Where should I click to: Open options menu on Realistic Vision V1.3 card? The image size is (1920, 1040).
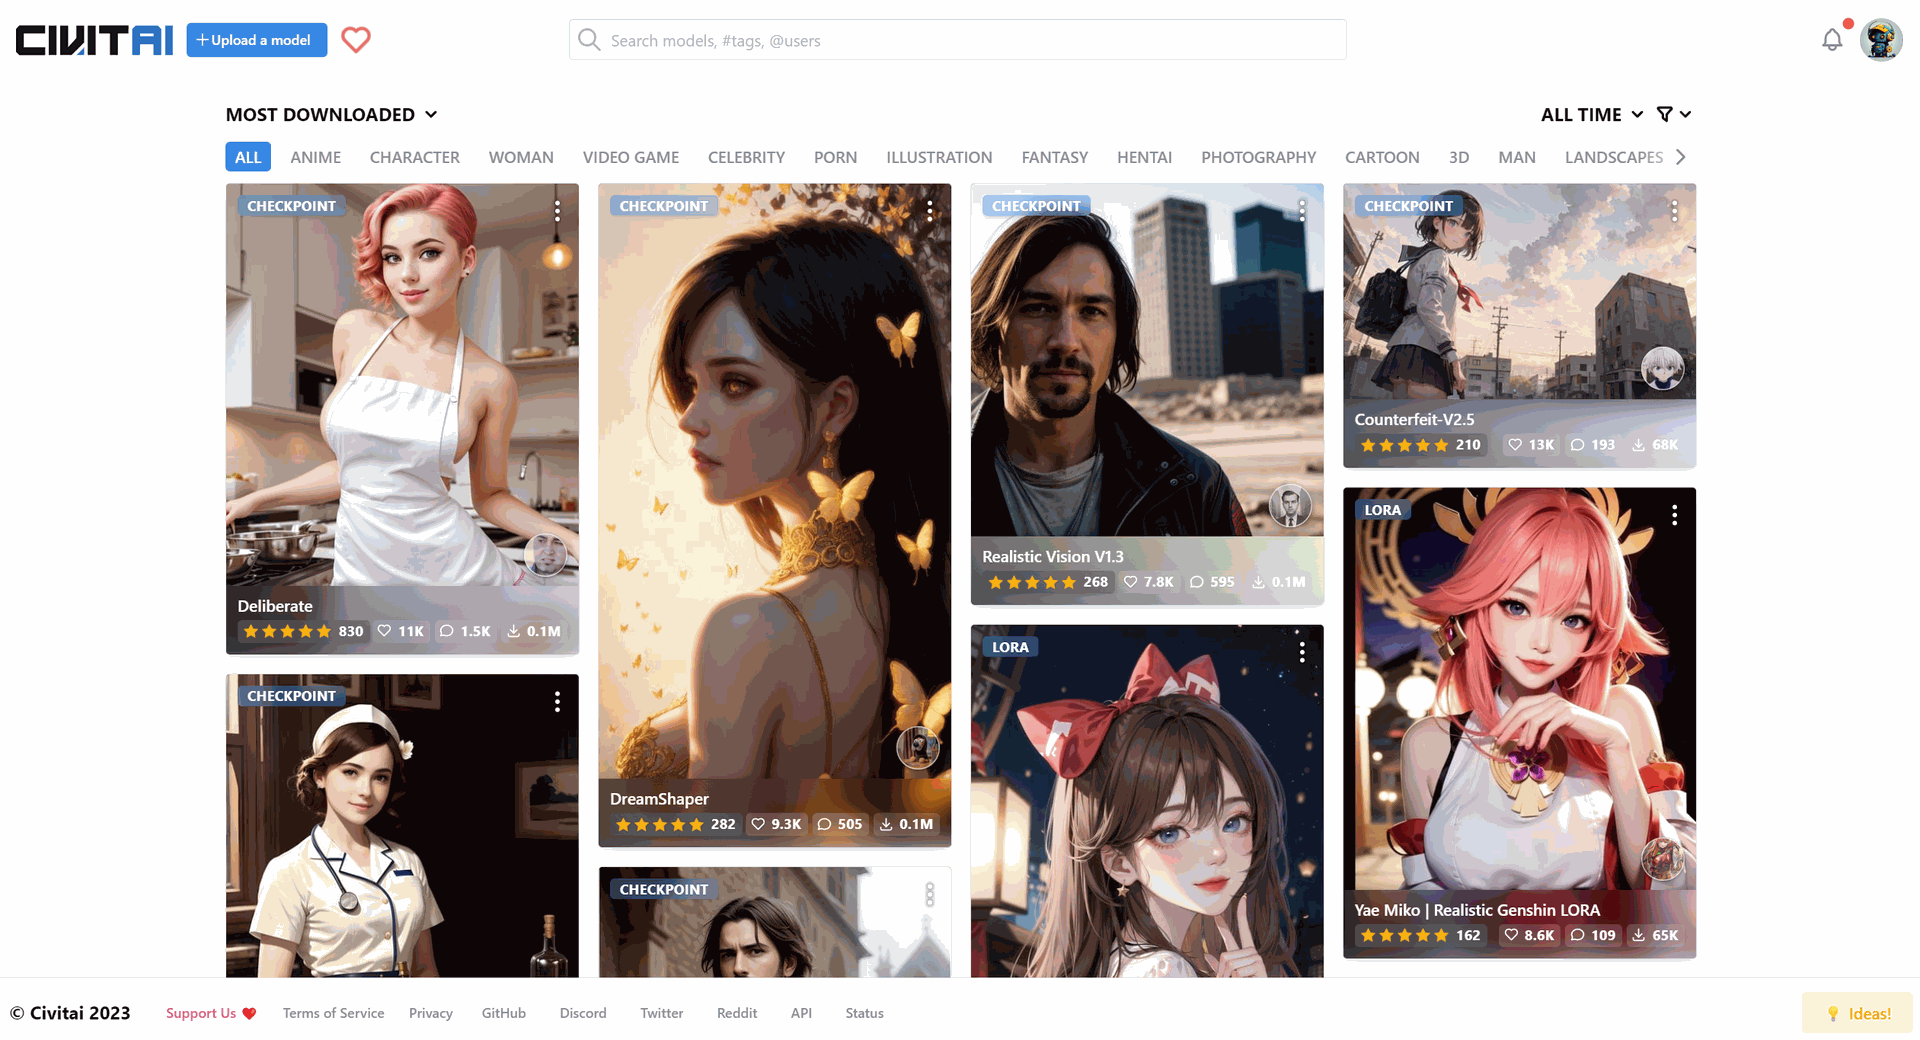[1302, 210]
